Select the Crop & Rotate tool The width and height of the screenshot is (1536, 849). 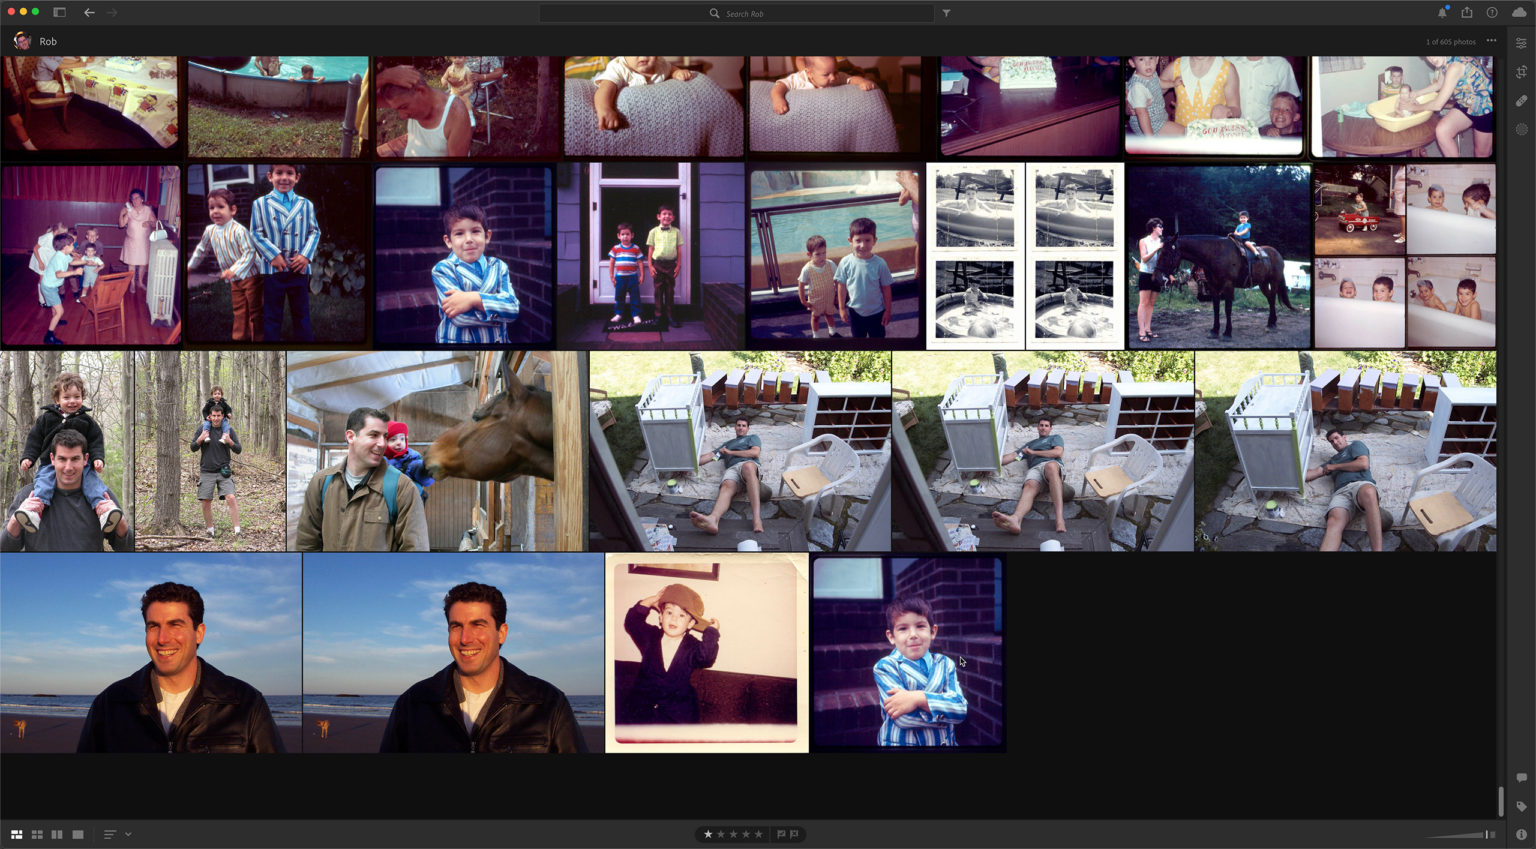pos(1521,71)
